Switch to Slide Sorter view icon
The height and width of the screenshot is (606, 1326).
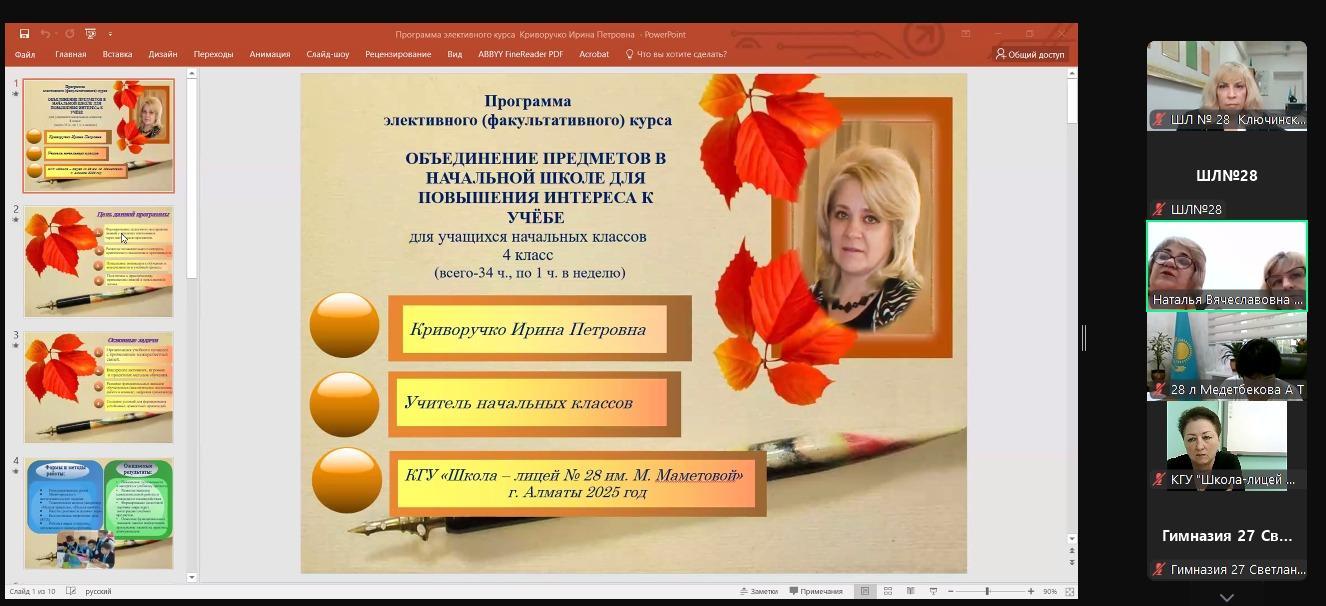click(887, 591)
